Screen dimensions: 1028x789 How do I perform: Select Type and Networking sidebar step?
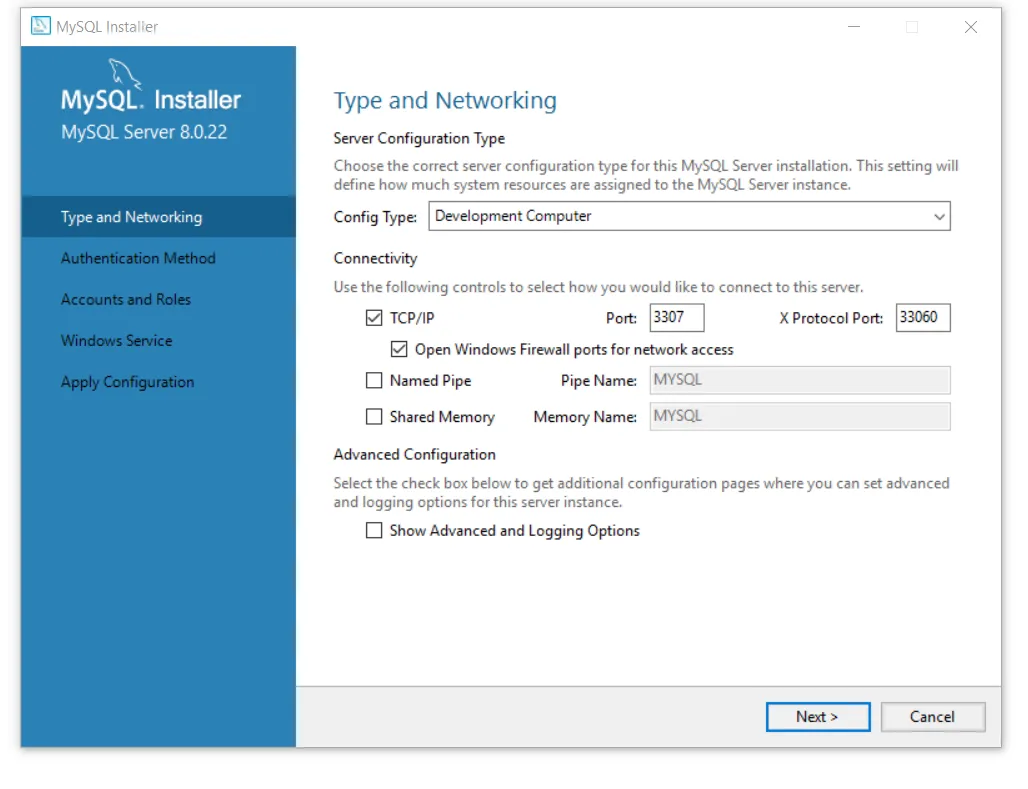click(158, 217)
